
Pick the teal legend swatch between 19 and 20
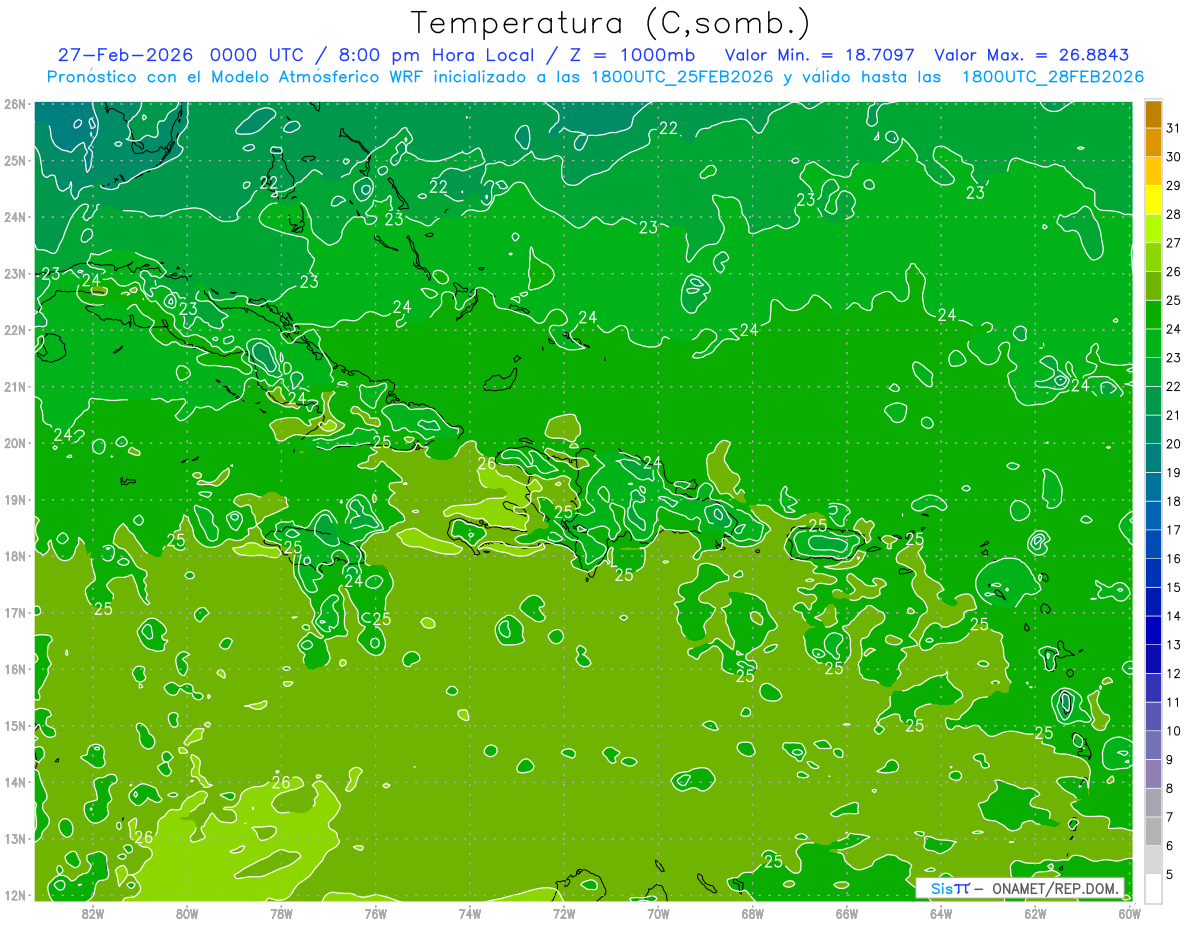tap(1152, 458)
